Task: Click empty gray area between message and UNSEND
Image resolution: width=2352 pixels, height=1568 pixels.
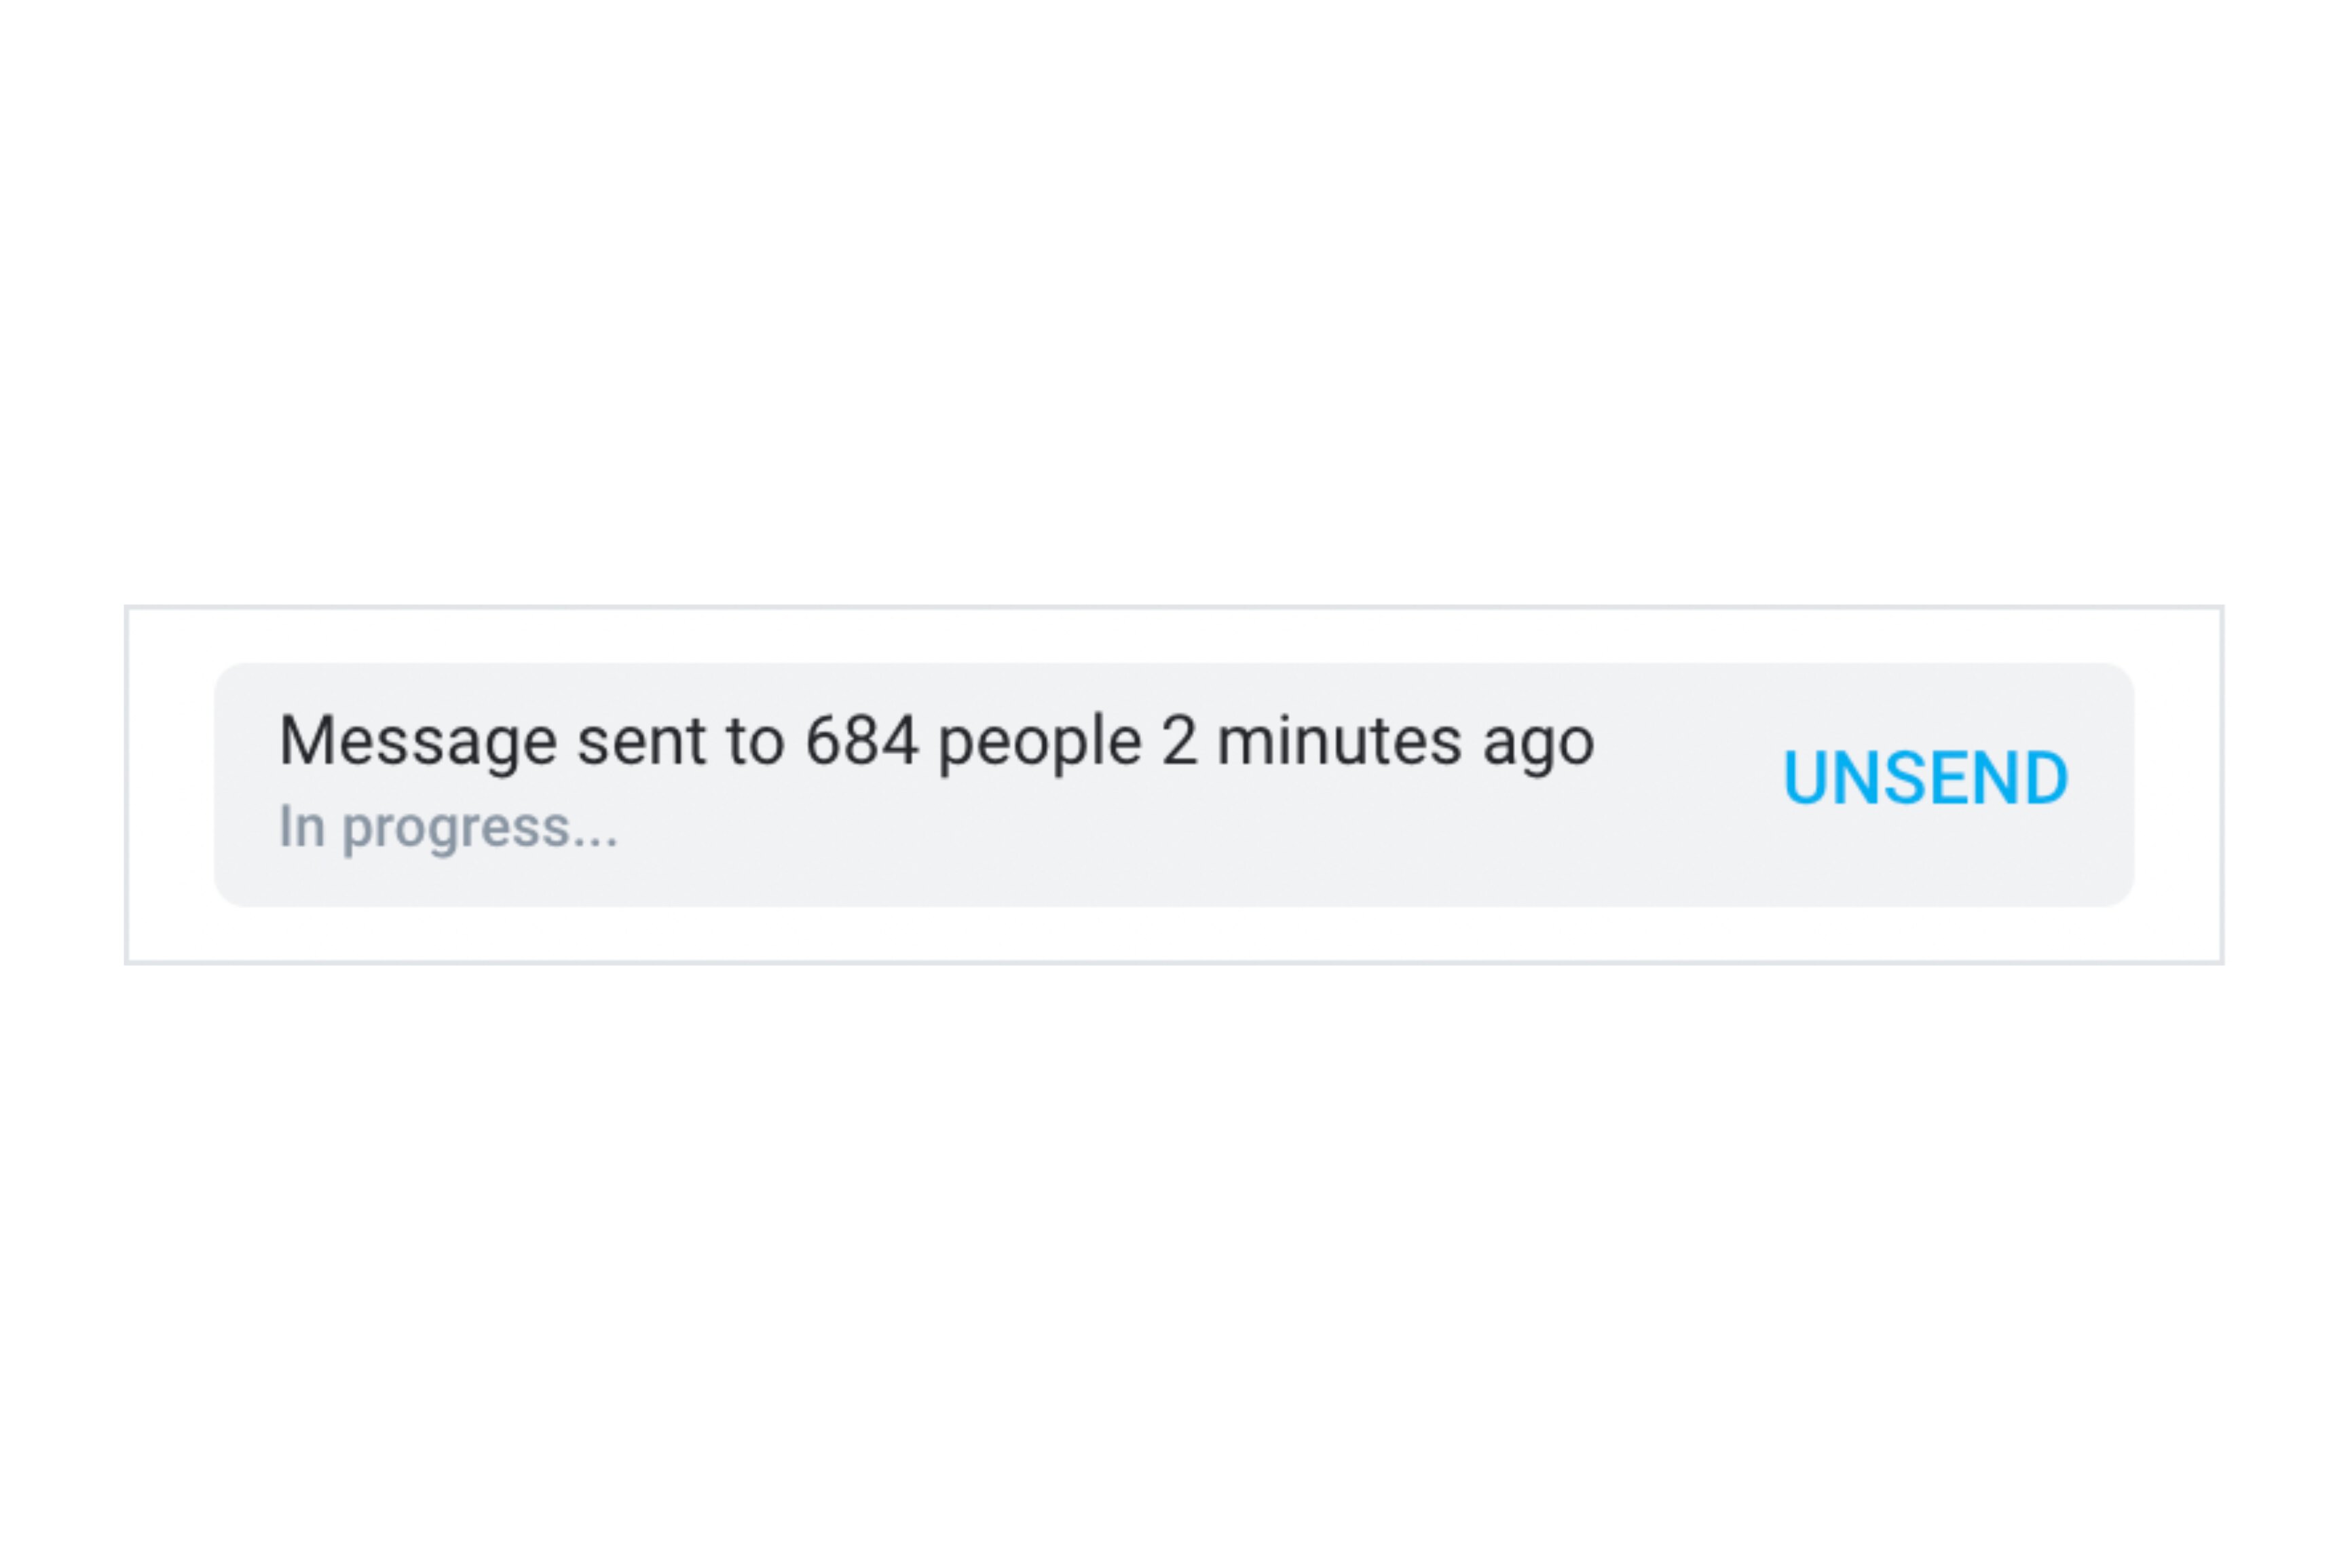Action: [x=1690, y=784]
